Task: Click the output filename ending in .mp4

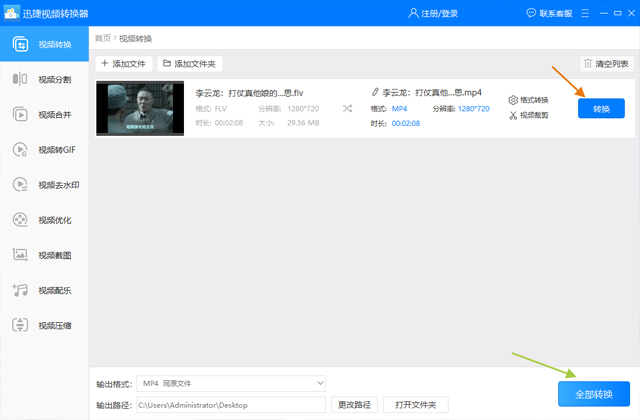Action: [x=432, y=93]
